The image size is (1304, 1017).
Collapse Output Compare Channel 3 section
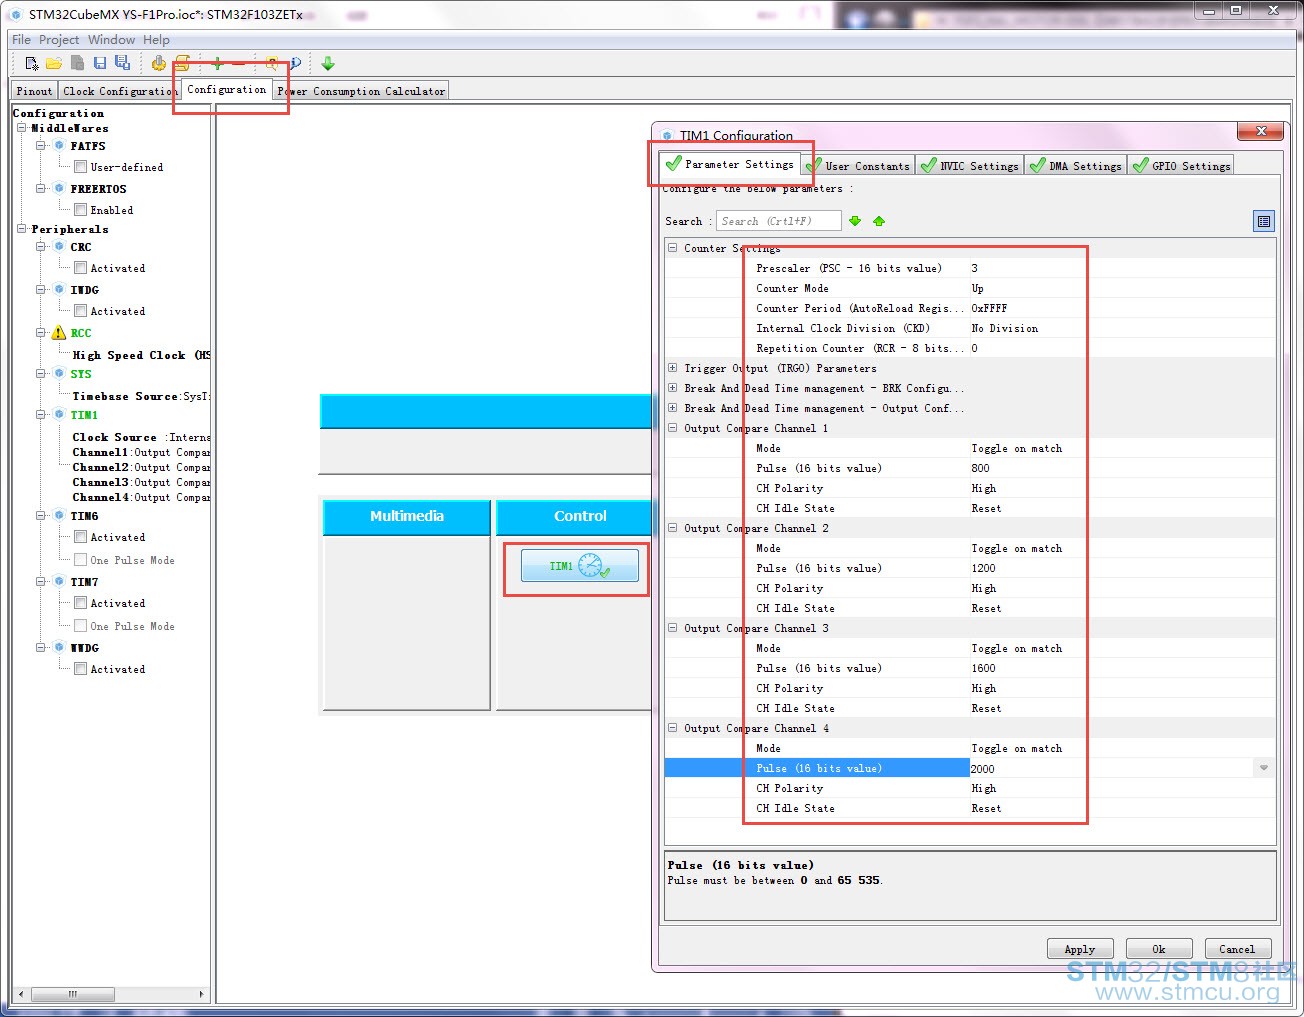coord(673,628)
